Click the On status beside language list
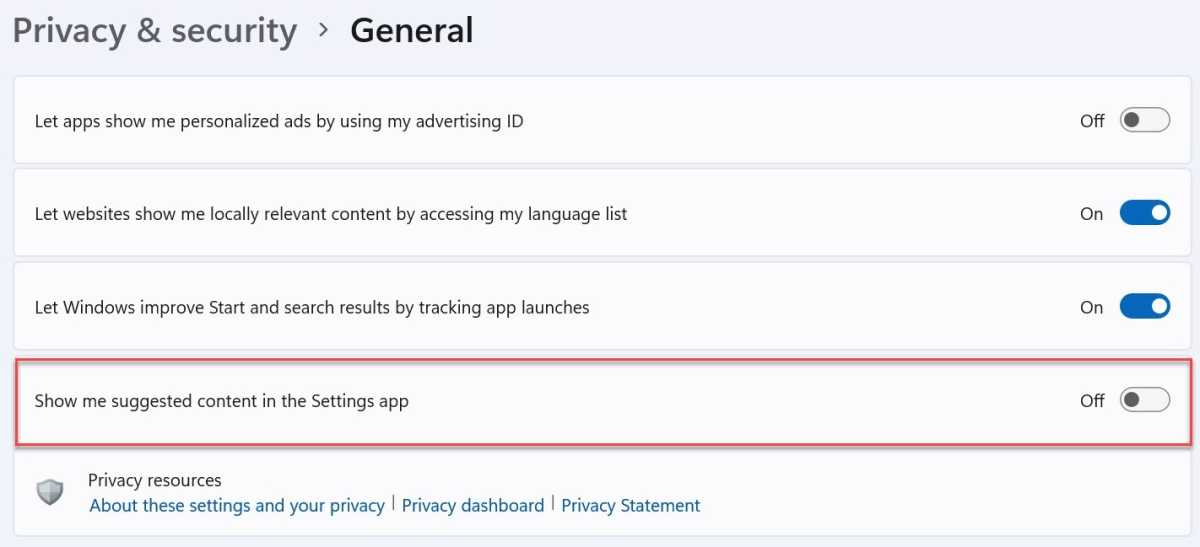The image size is (1200, 547). (1091, 214)
